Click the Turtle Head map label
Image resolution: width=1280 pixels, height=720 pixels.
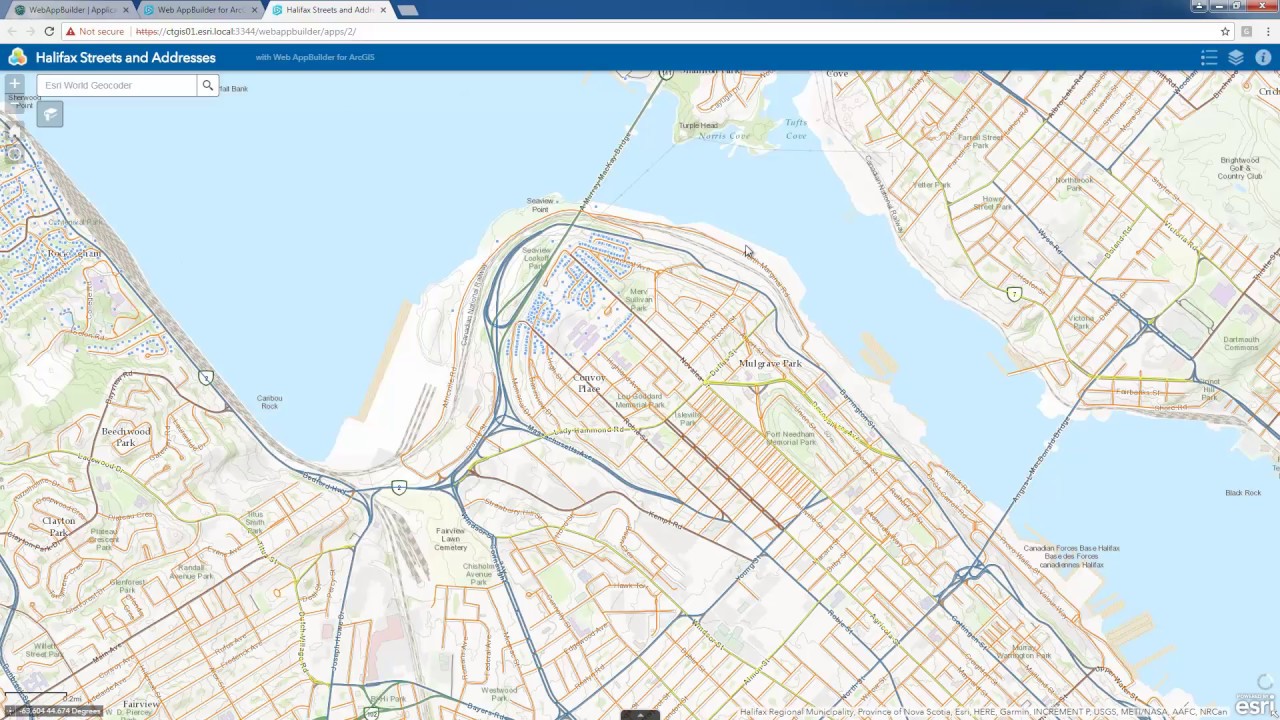click(x=698, y=126)
